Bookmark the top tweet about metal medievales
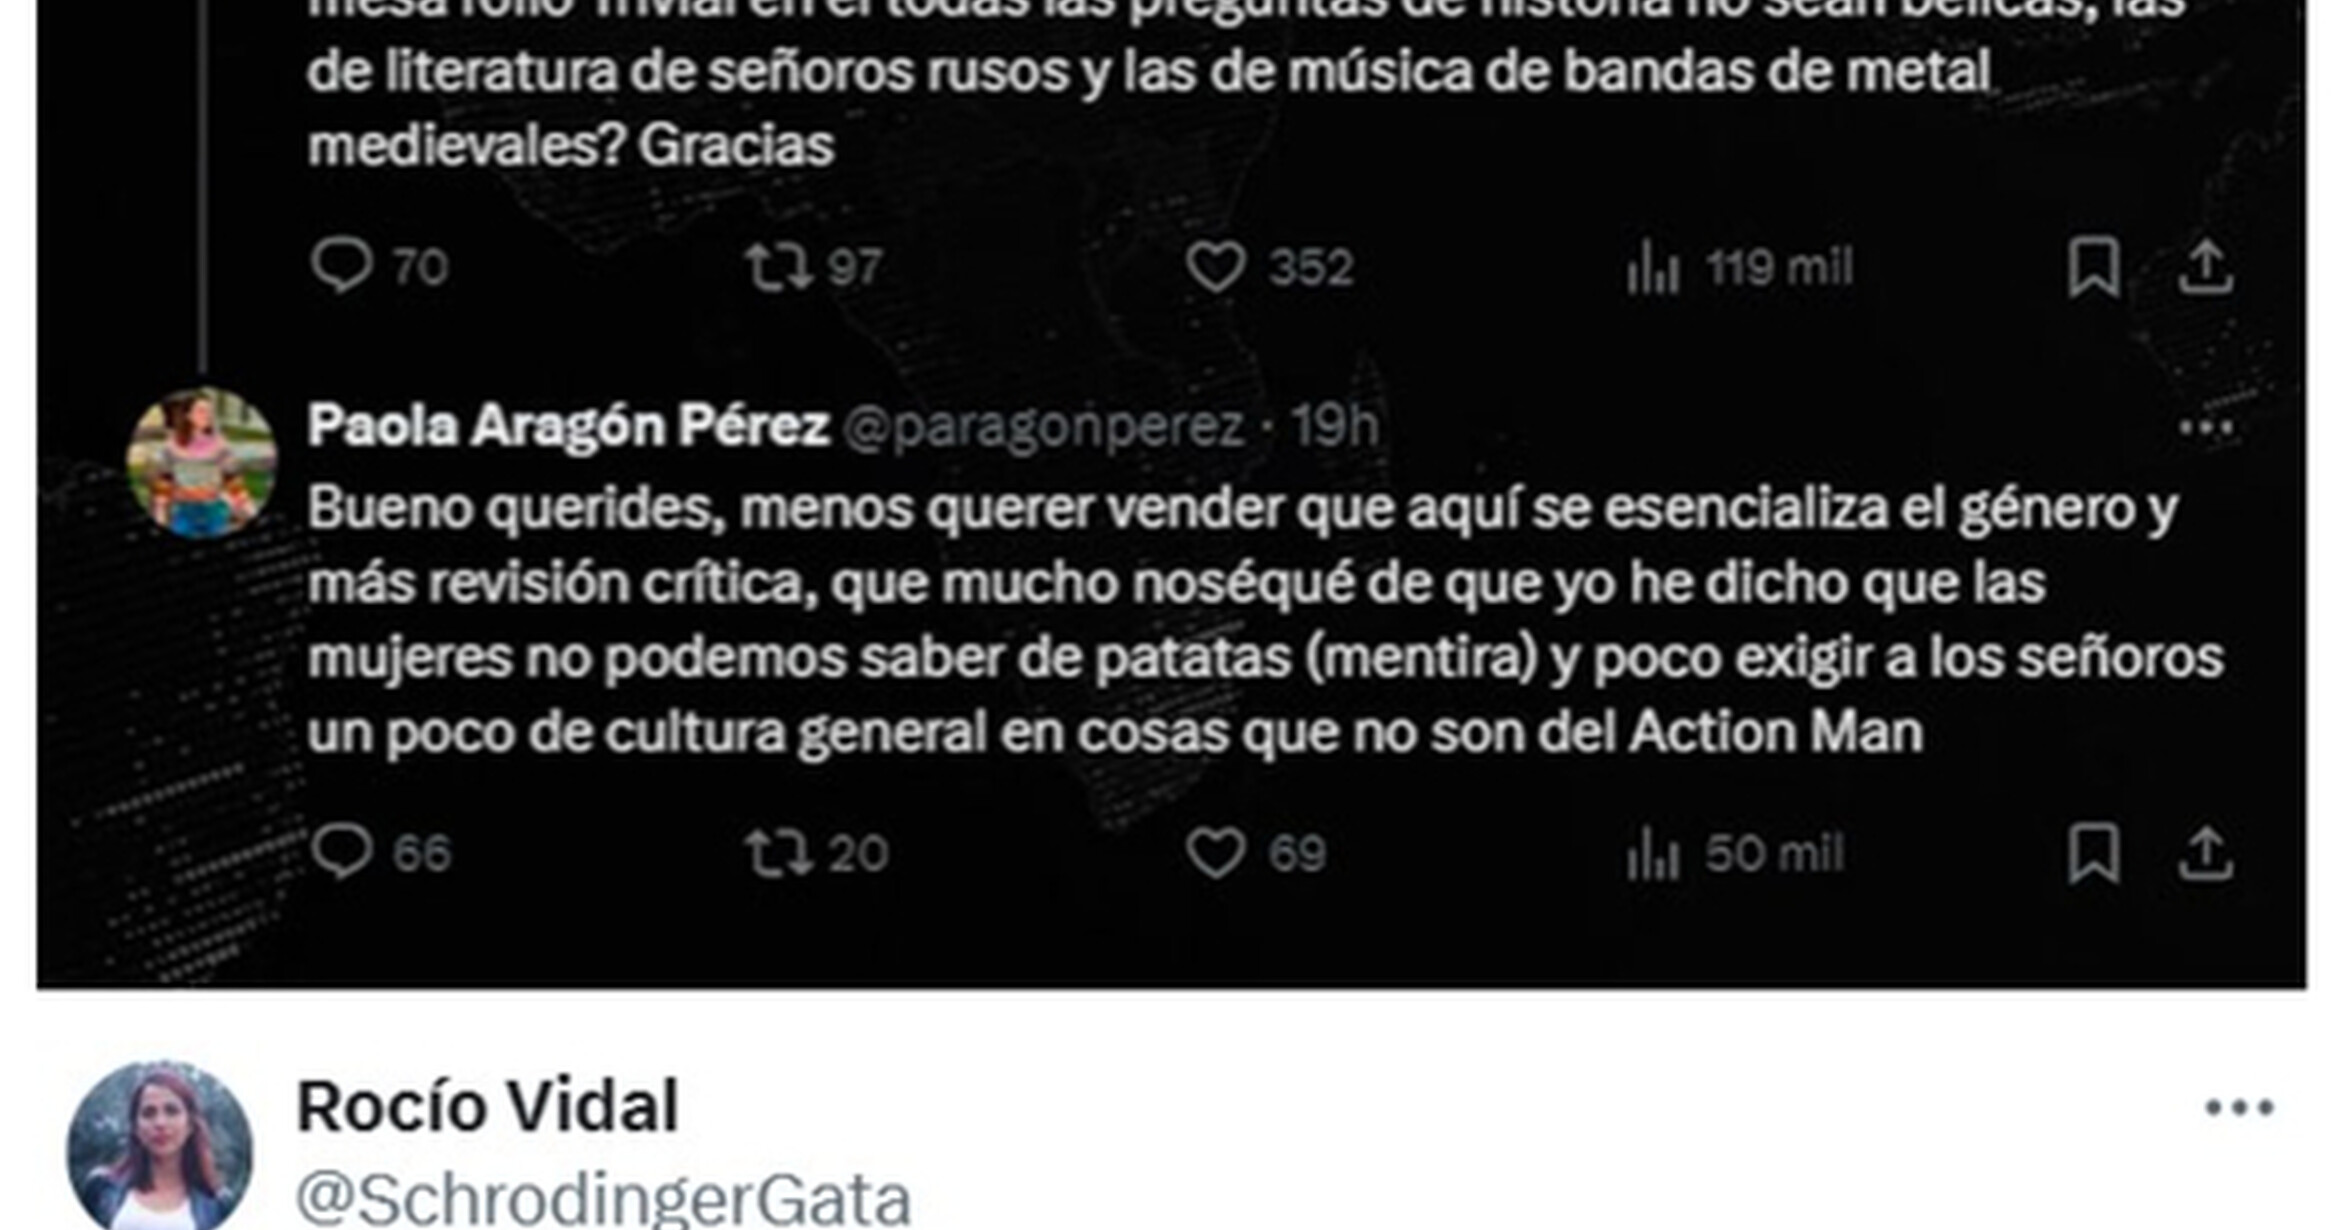The image size is (2350, 1230). tap(2093, 267)
